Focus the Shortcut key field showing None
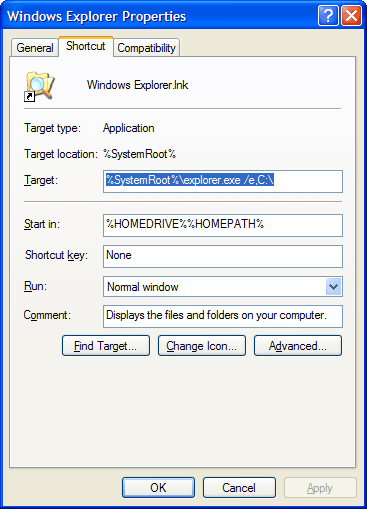Screen dimensions: 367x509 223,256
